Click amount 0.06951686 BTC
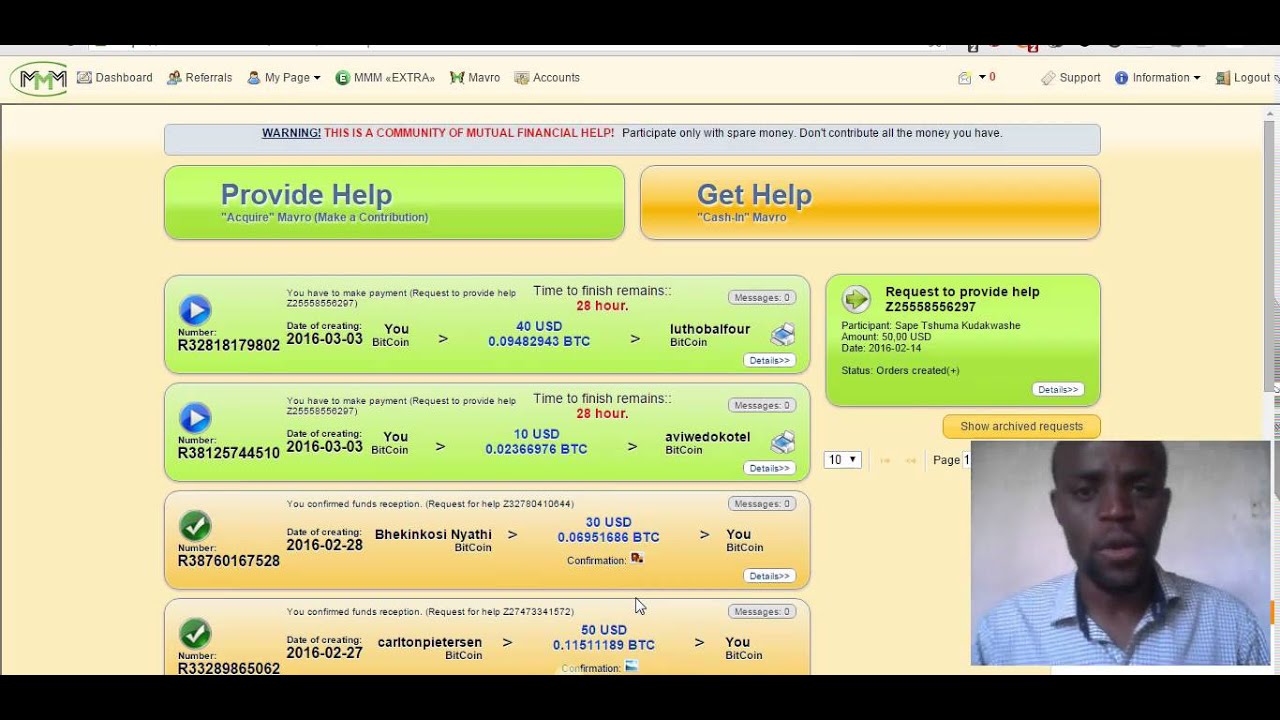Viewport: 1280px width, 720px height. point(609,538)
